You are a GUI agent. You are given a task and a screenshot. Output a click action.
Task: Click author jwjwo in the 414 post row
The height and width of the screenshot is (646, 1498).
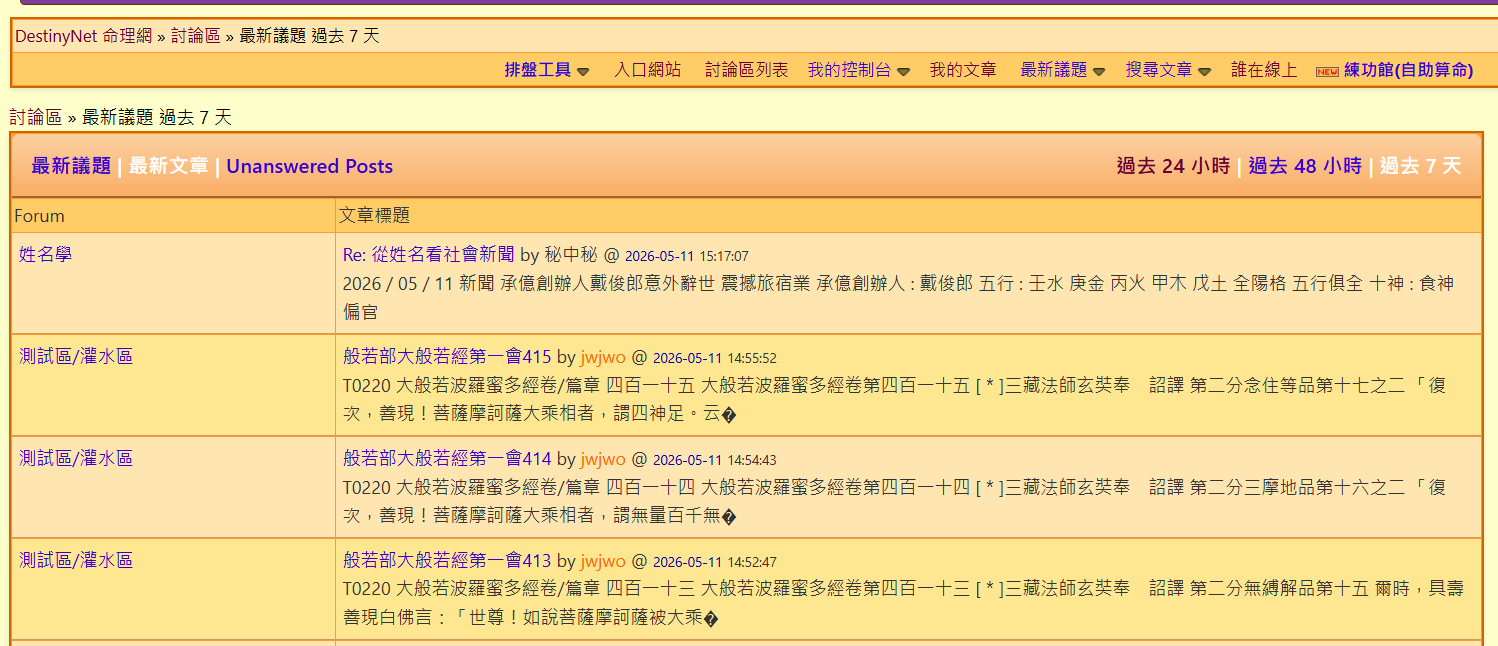[x=603, y=459]
